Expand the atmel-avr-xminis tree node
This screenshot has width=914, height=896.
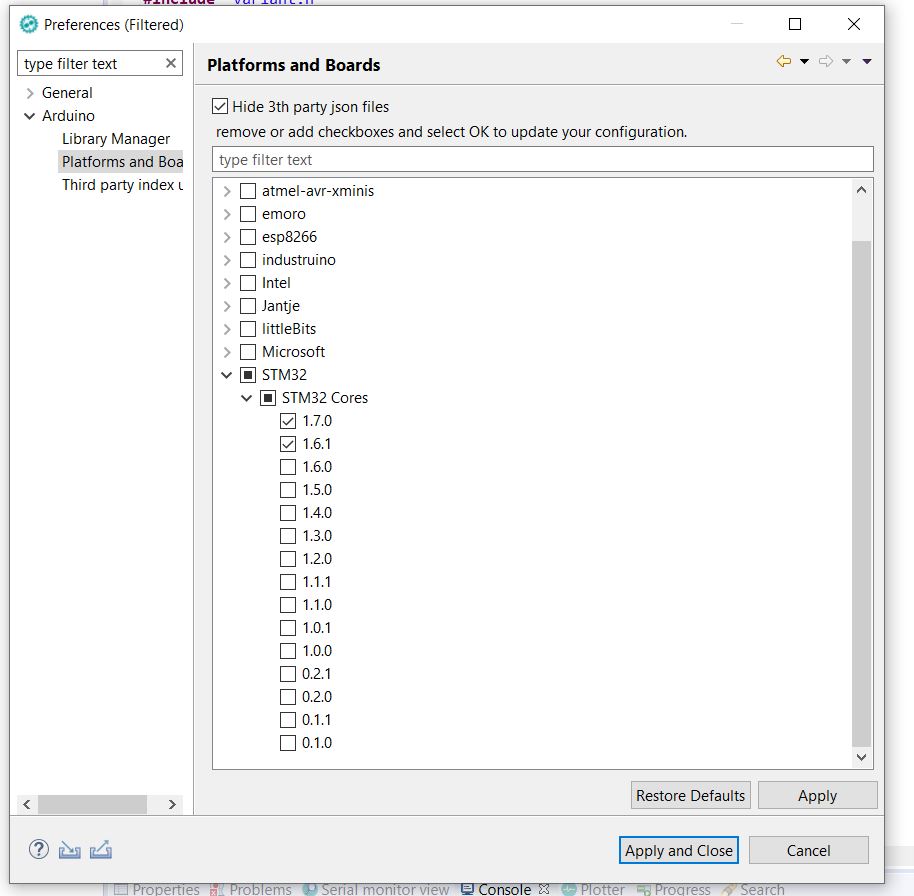(227, 191)
